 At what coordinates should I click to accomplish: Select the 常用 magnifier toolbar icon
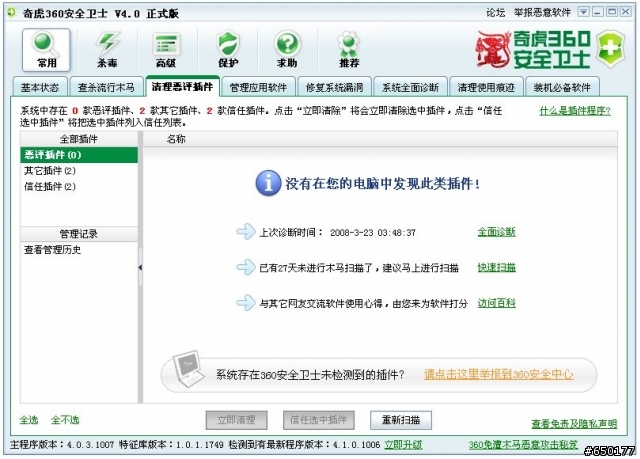coord(46,49)
